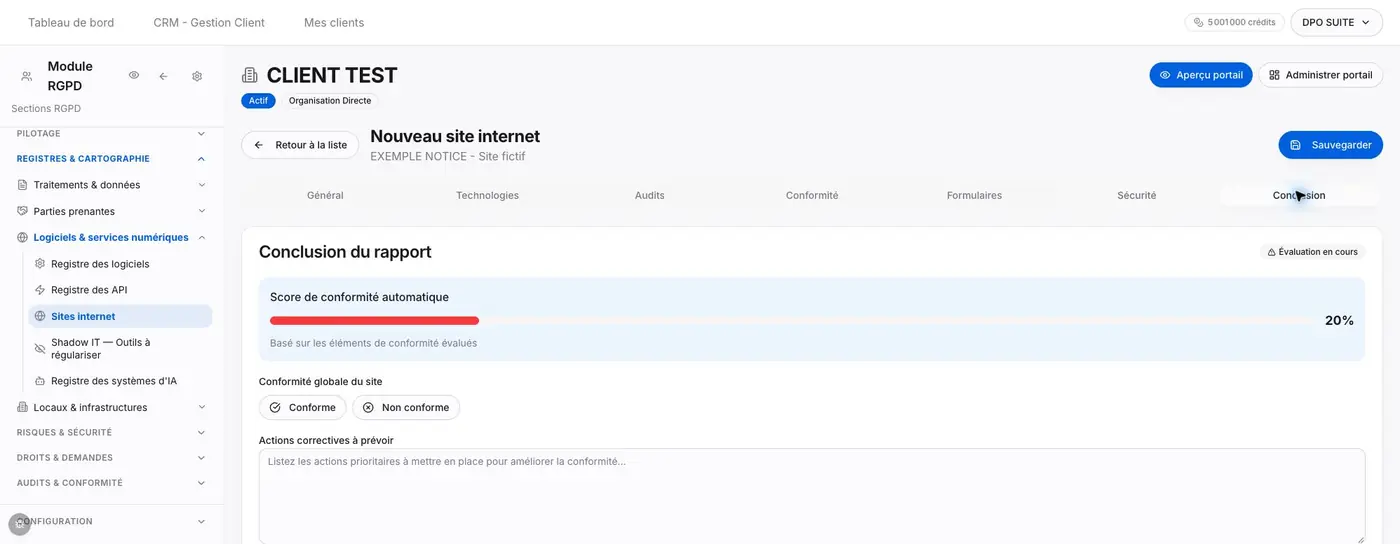Open the Conformité tab

[812, 196]
